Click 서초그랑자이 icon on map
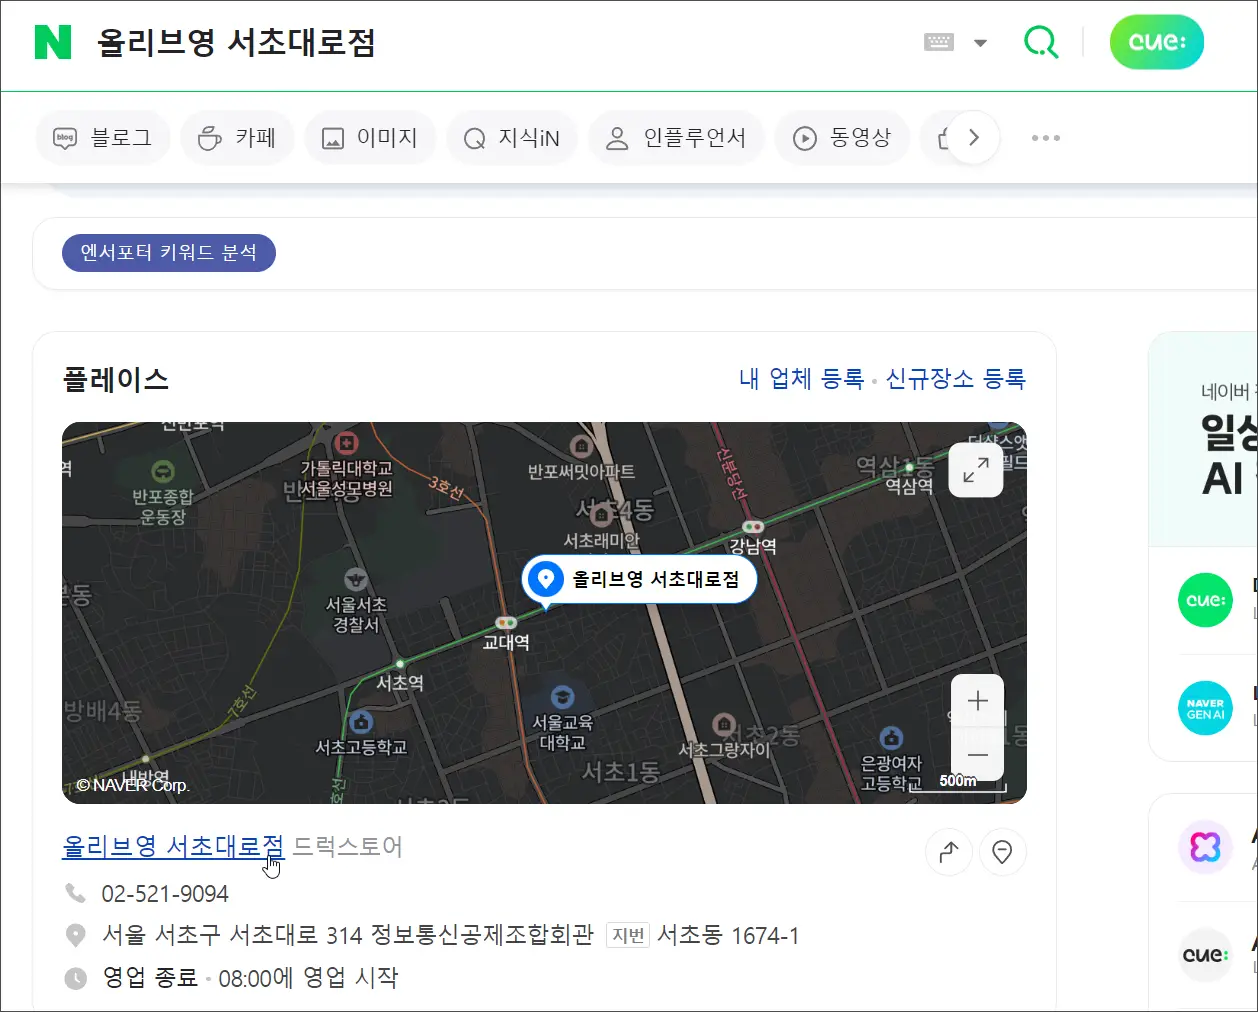Image resolution: width=1258 pixels, height=1012 pixels. pyautogui.click(x=724, y=724)
